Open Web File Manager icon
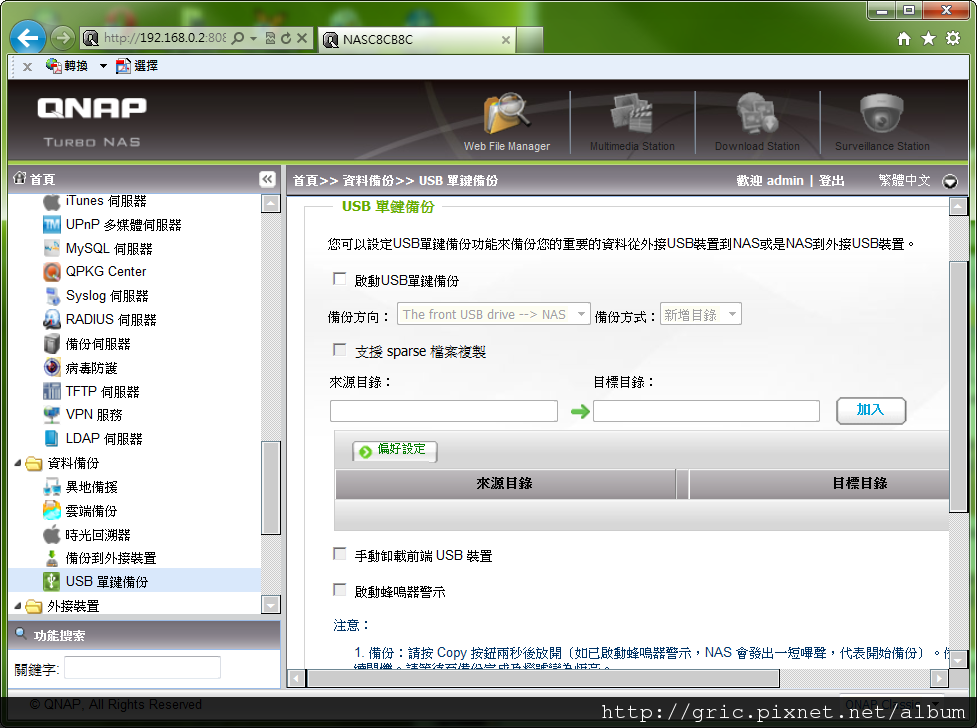This screenshot has width=977, height=728. pos(507,122)
